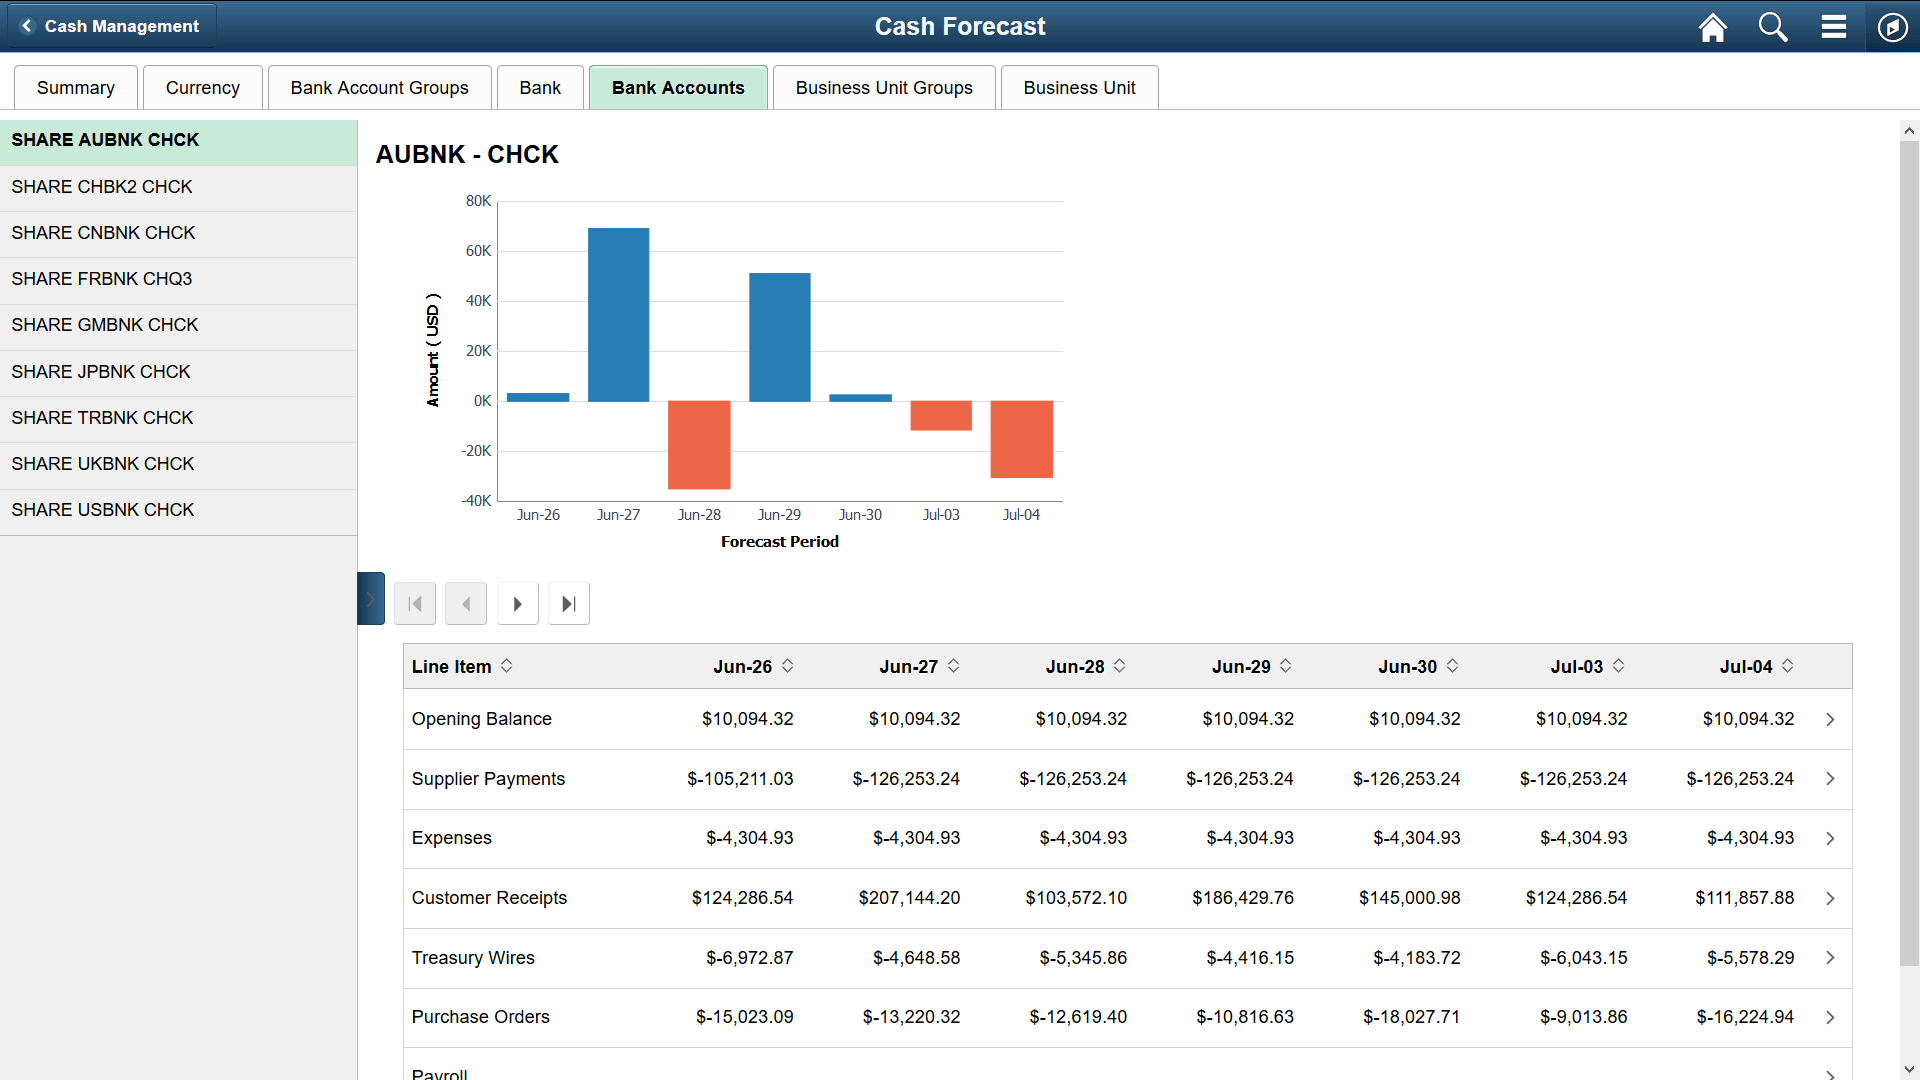Select SHARE GMBNK CHCK account
The height and width of the screenshot is (1080, 1920).
(x=104, y=324)
